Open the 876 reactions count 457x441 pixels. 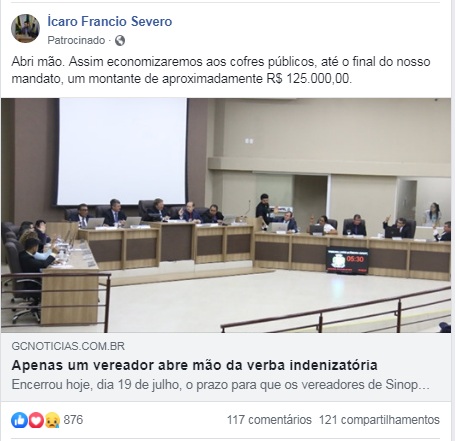pyautogui.click(x=73, y=420)
